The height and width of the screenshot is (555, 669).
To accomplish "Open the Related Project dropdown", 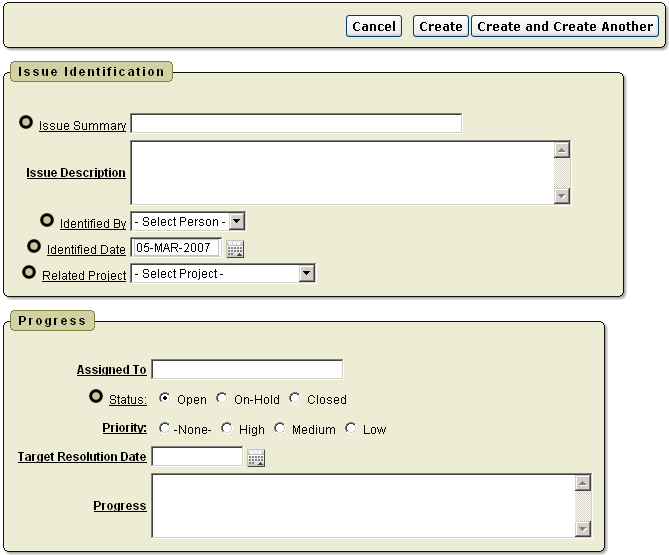I will coord(223,273).
